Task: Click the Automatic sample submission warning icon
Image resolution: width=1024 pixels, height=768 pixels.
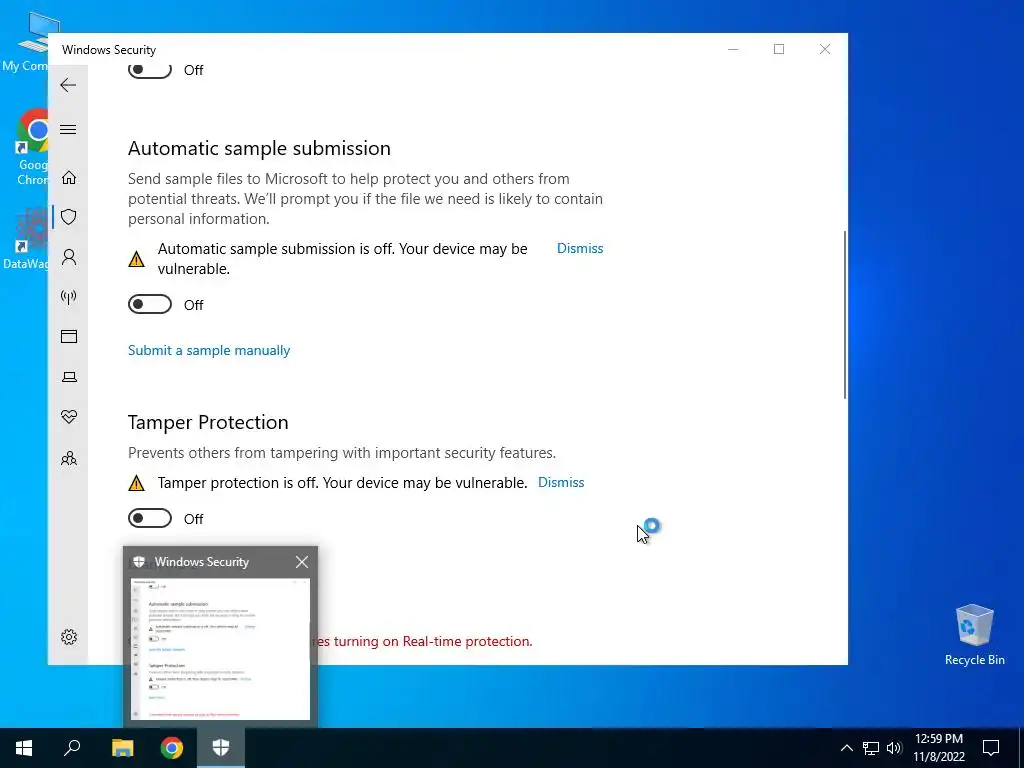Action: click(136, 259)
